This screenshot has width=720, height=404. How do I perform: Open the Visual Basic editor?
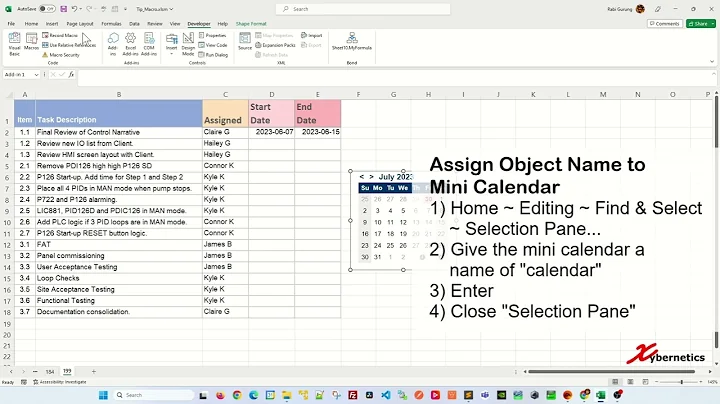coord(15,44)
